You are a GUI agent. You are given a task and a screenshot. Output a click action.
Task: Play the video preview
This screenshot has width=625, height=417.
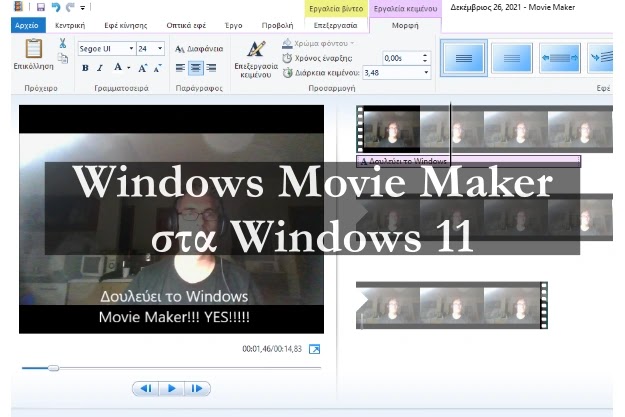(172, 388)
